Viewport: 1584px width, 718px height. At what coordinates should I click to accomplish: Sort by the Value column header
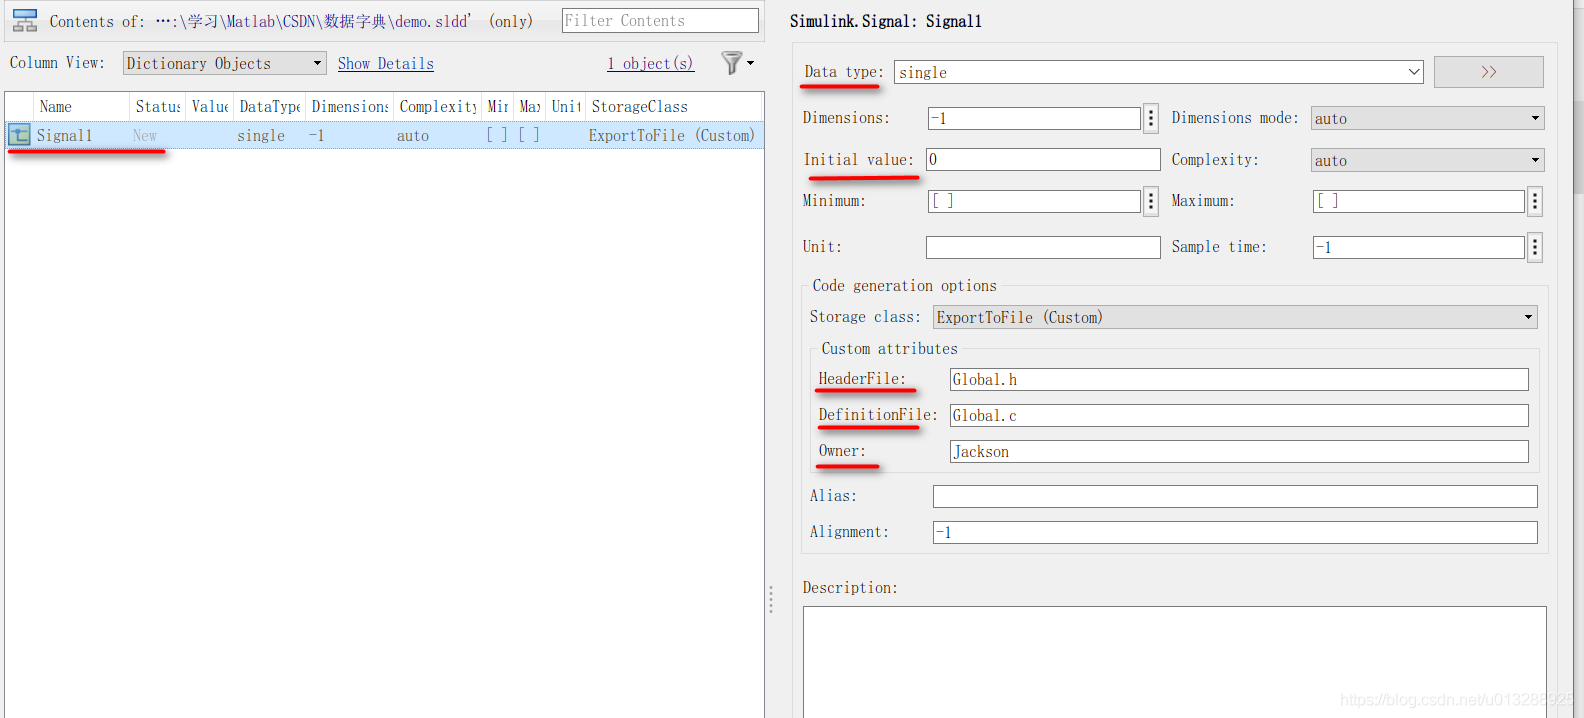point(210,106)
